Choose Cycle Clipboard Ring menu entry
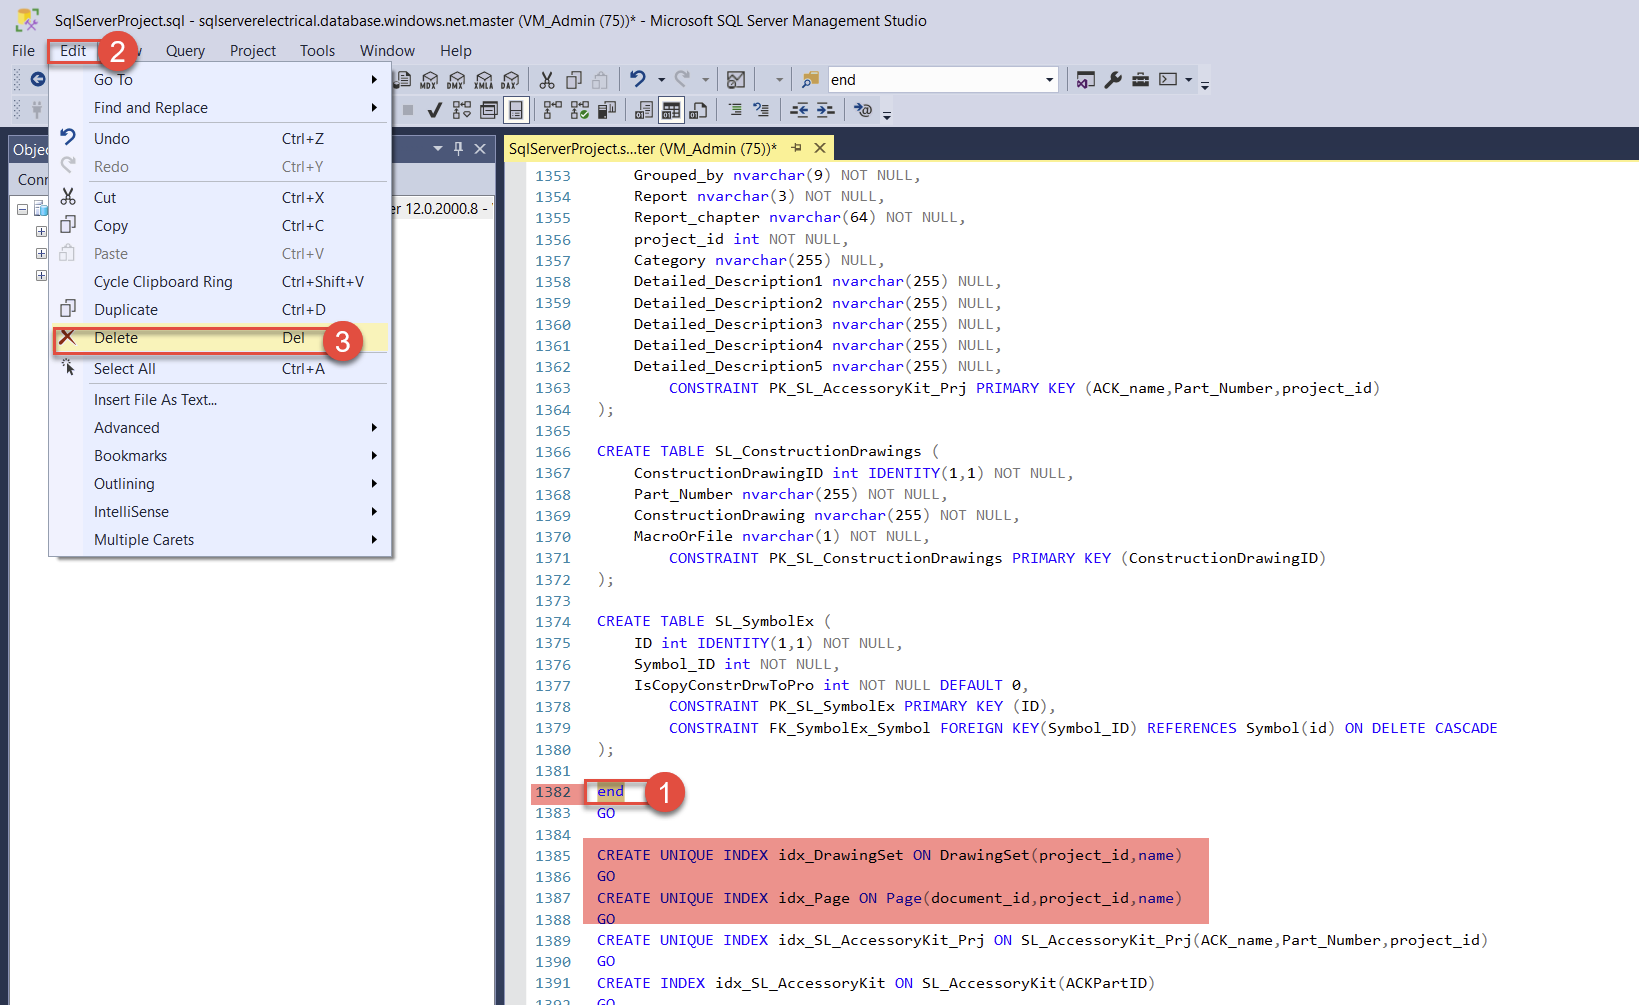This screenshot has height=1005, width=1639. click(220, 282)
